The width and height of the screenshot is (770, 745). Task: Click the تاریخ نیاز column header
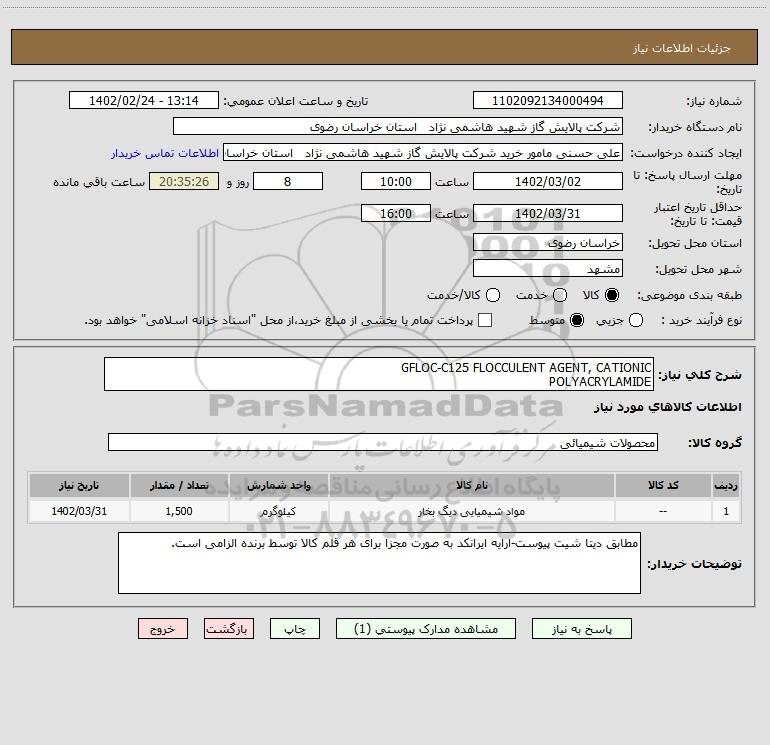(79, 485)
